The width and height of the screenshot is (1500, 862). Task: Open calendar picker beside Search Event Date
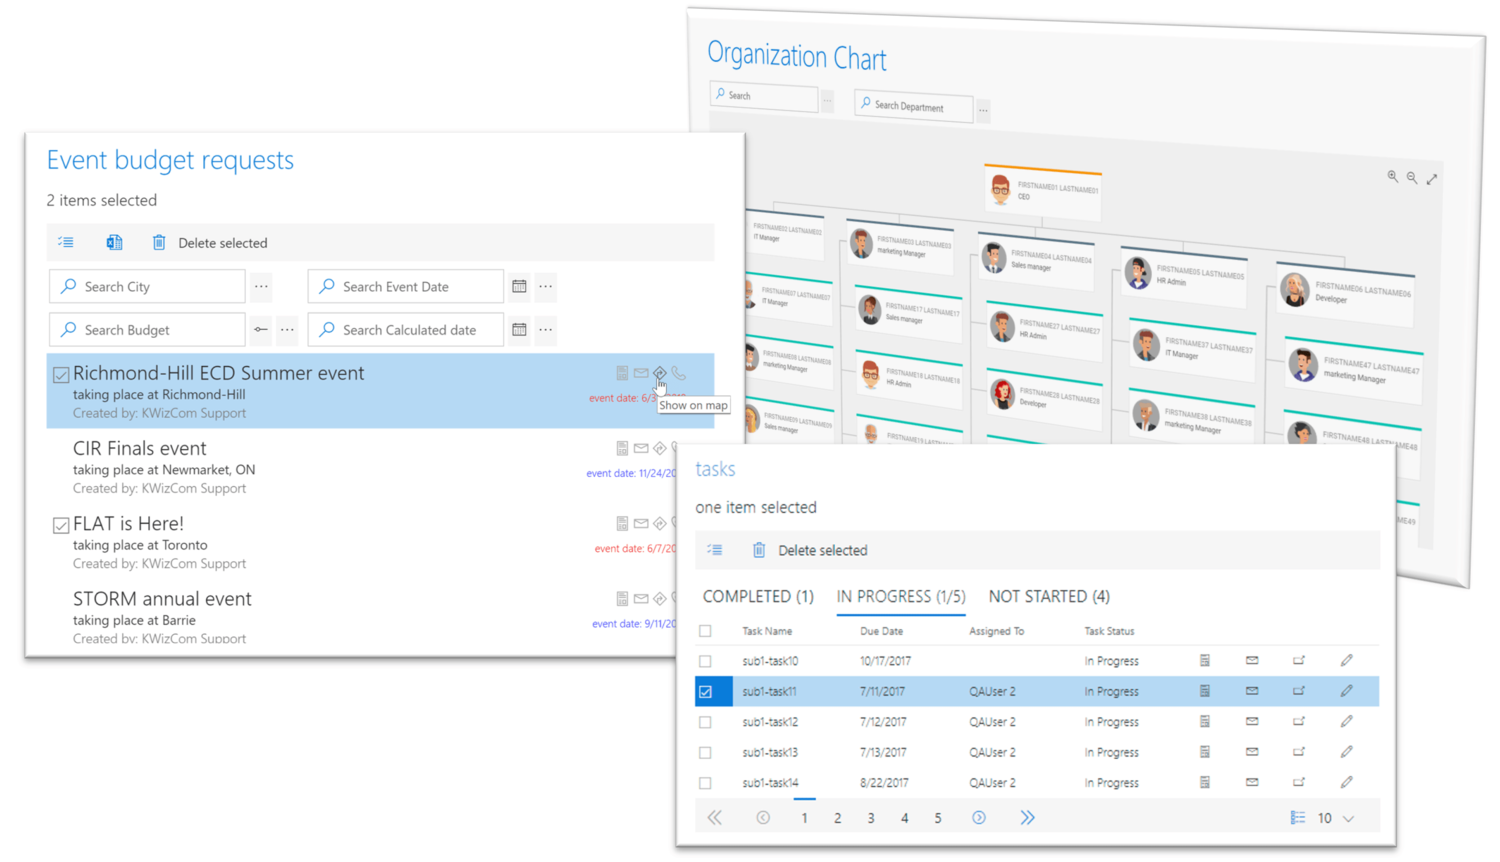click(x=519, y=287)
